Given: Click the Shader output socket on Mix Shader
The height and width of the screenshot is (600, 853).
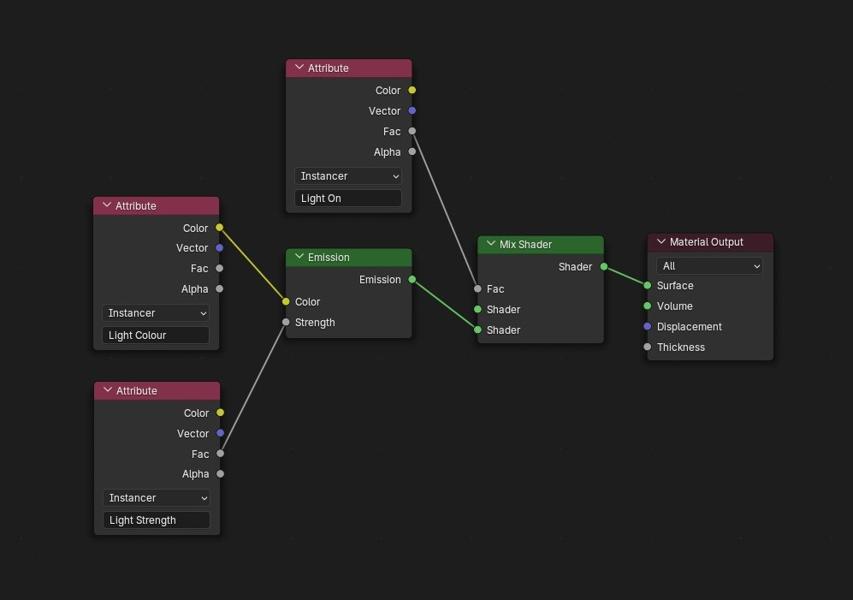Looking at the screenshot, I should 604,267.
